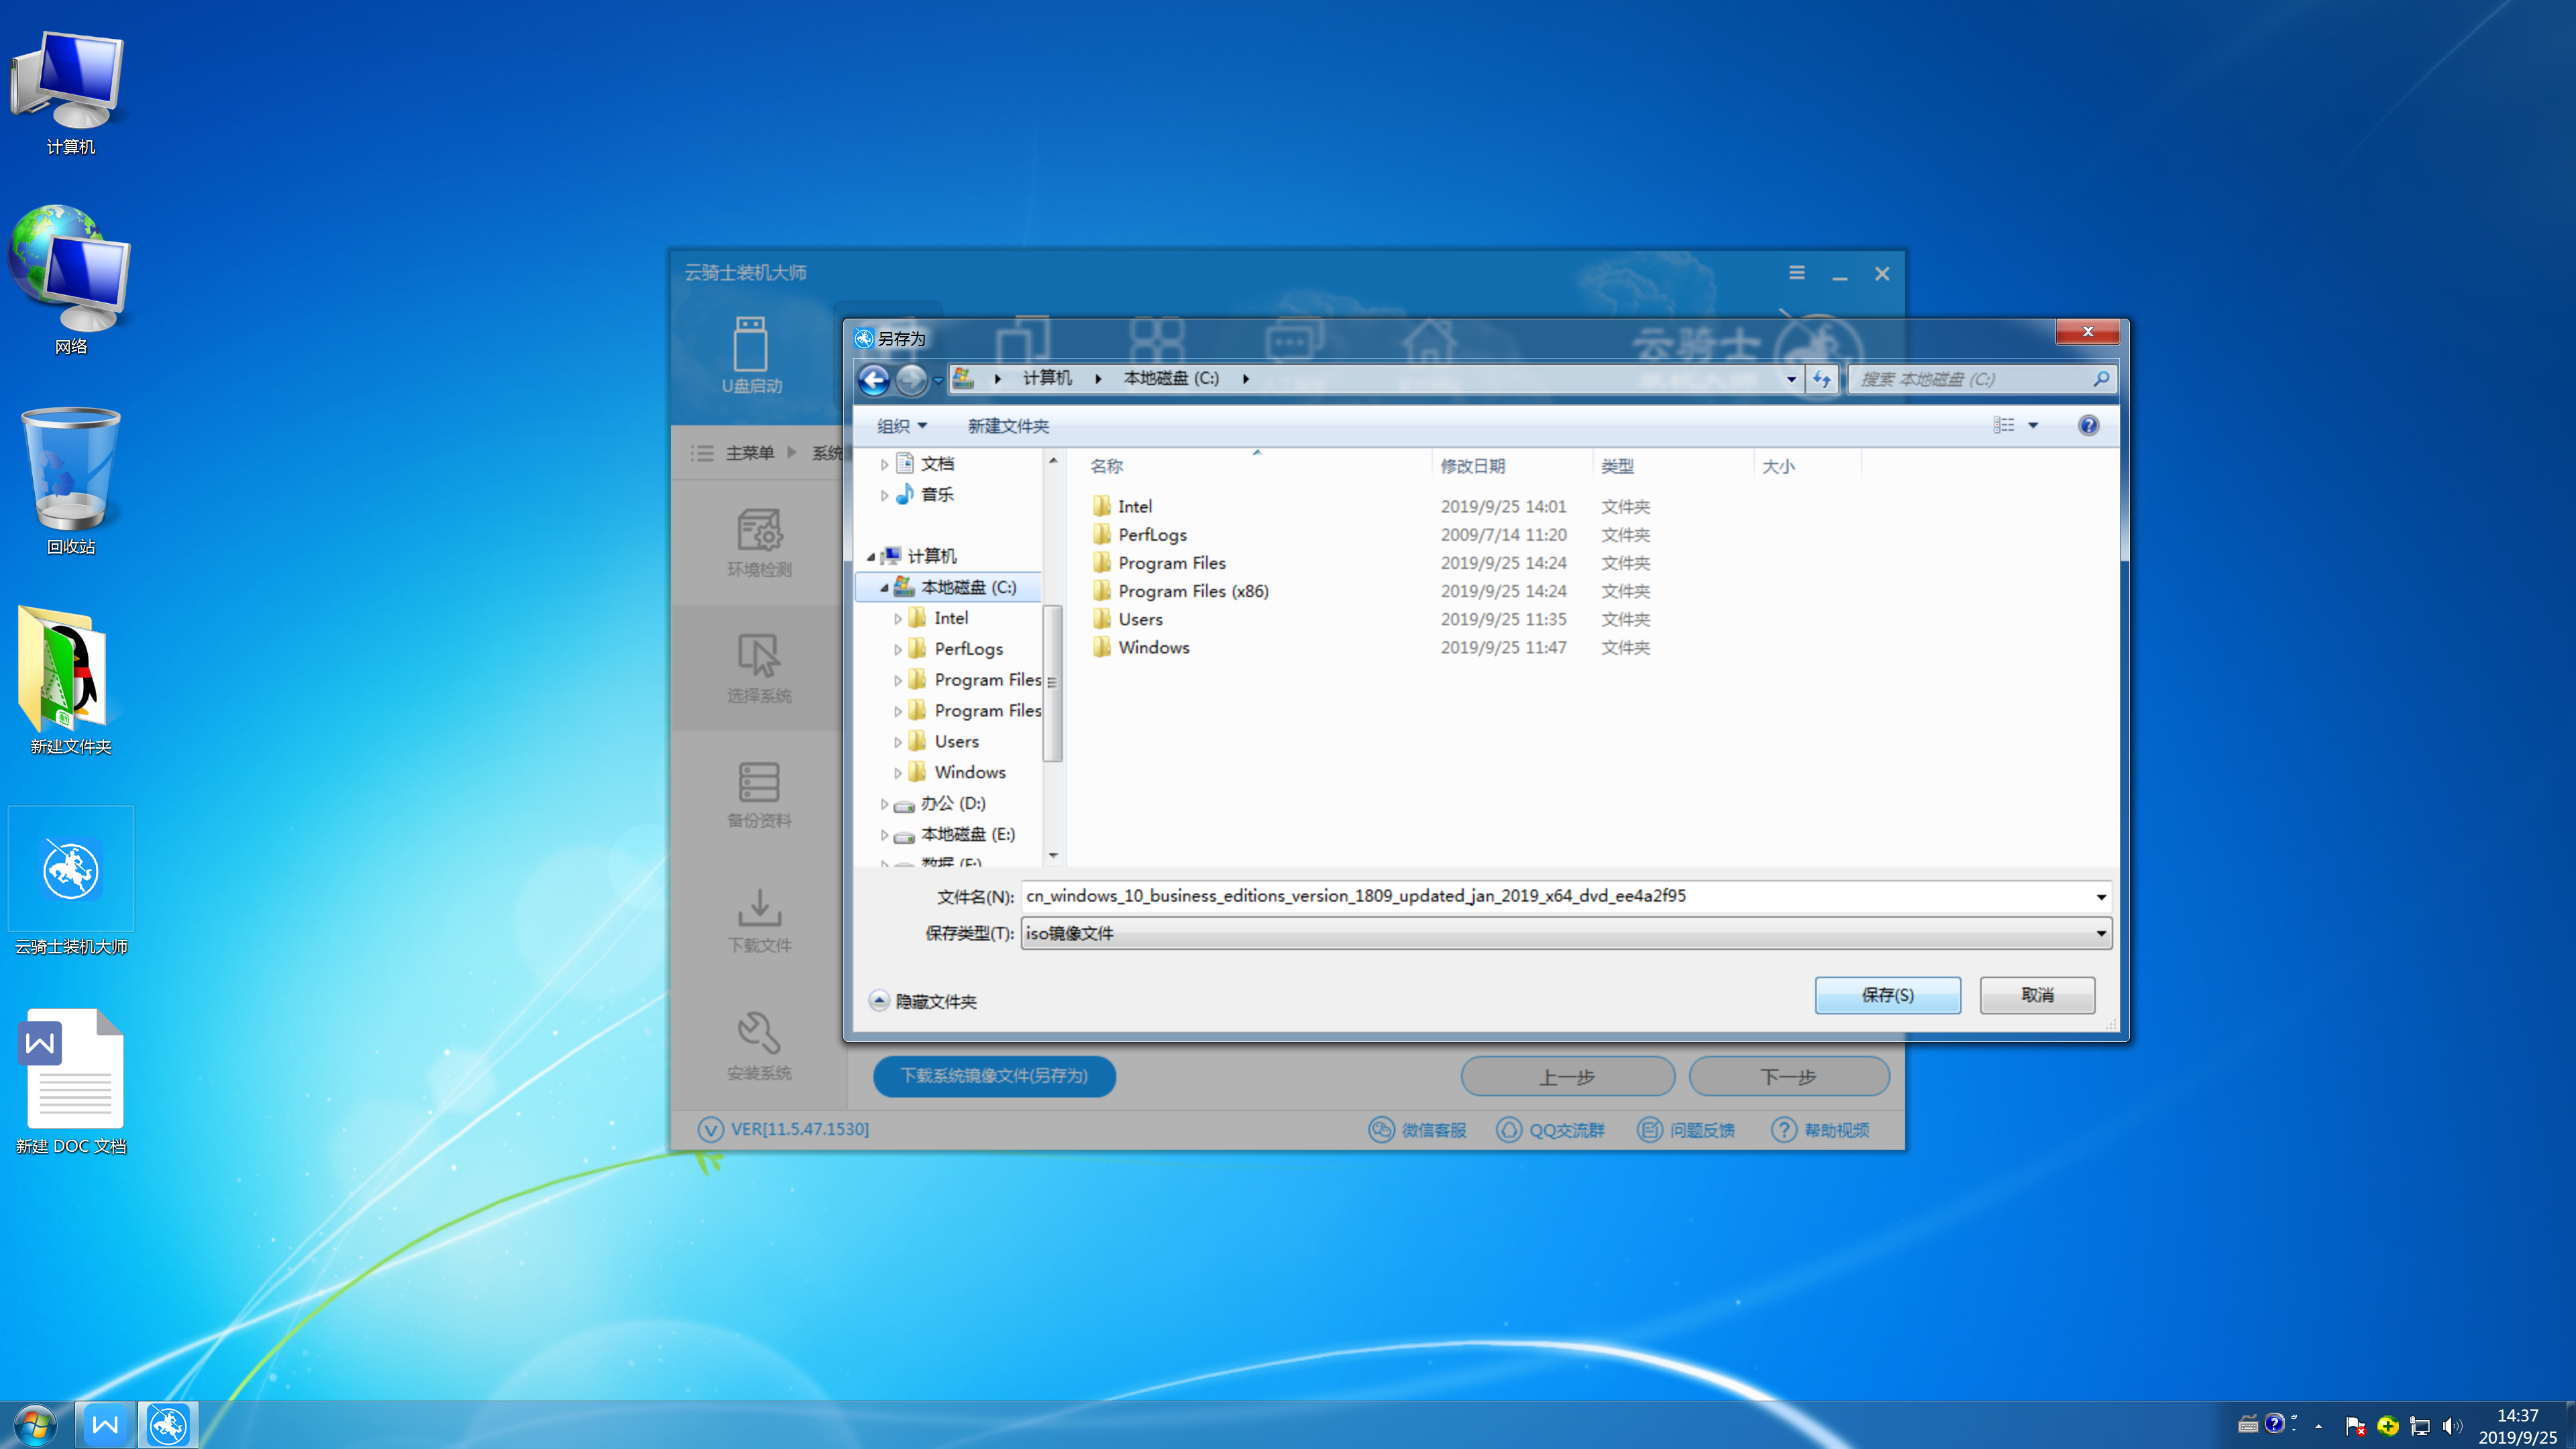This screenshot has height=1449, width=2576.
Task: Click the Windows Start button
Action: 35,1424
